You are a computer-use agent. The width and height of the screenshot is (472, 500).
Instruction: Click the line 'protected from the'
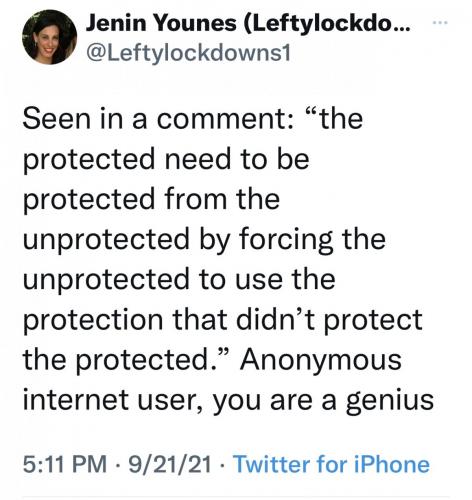click(x=151, y=201)
